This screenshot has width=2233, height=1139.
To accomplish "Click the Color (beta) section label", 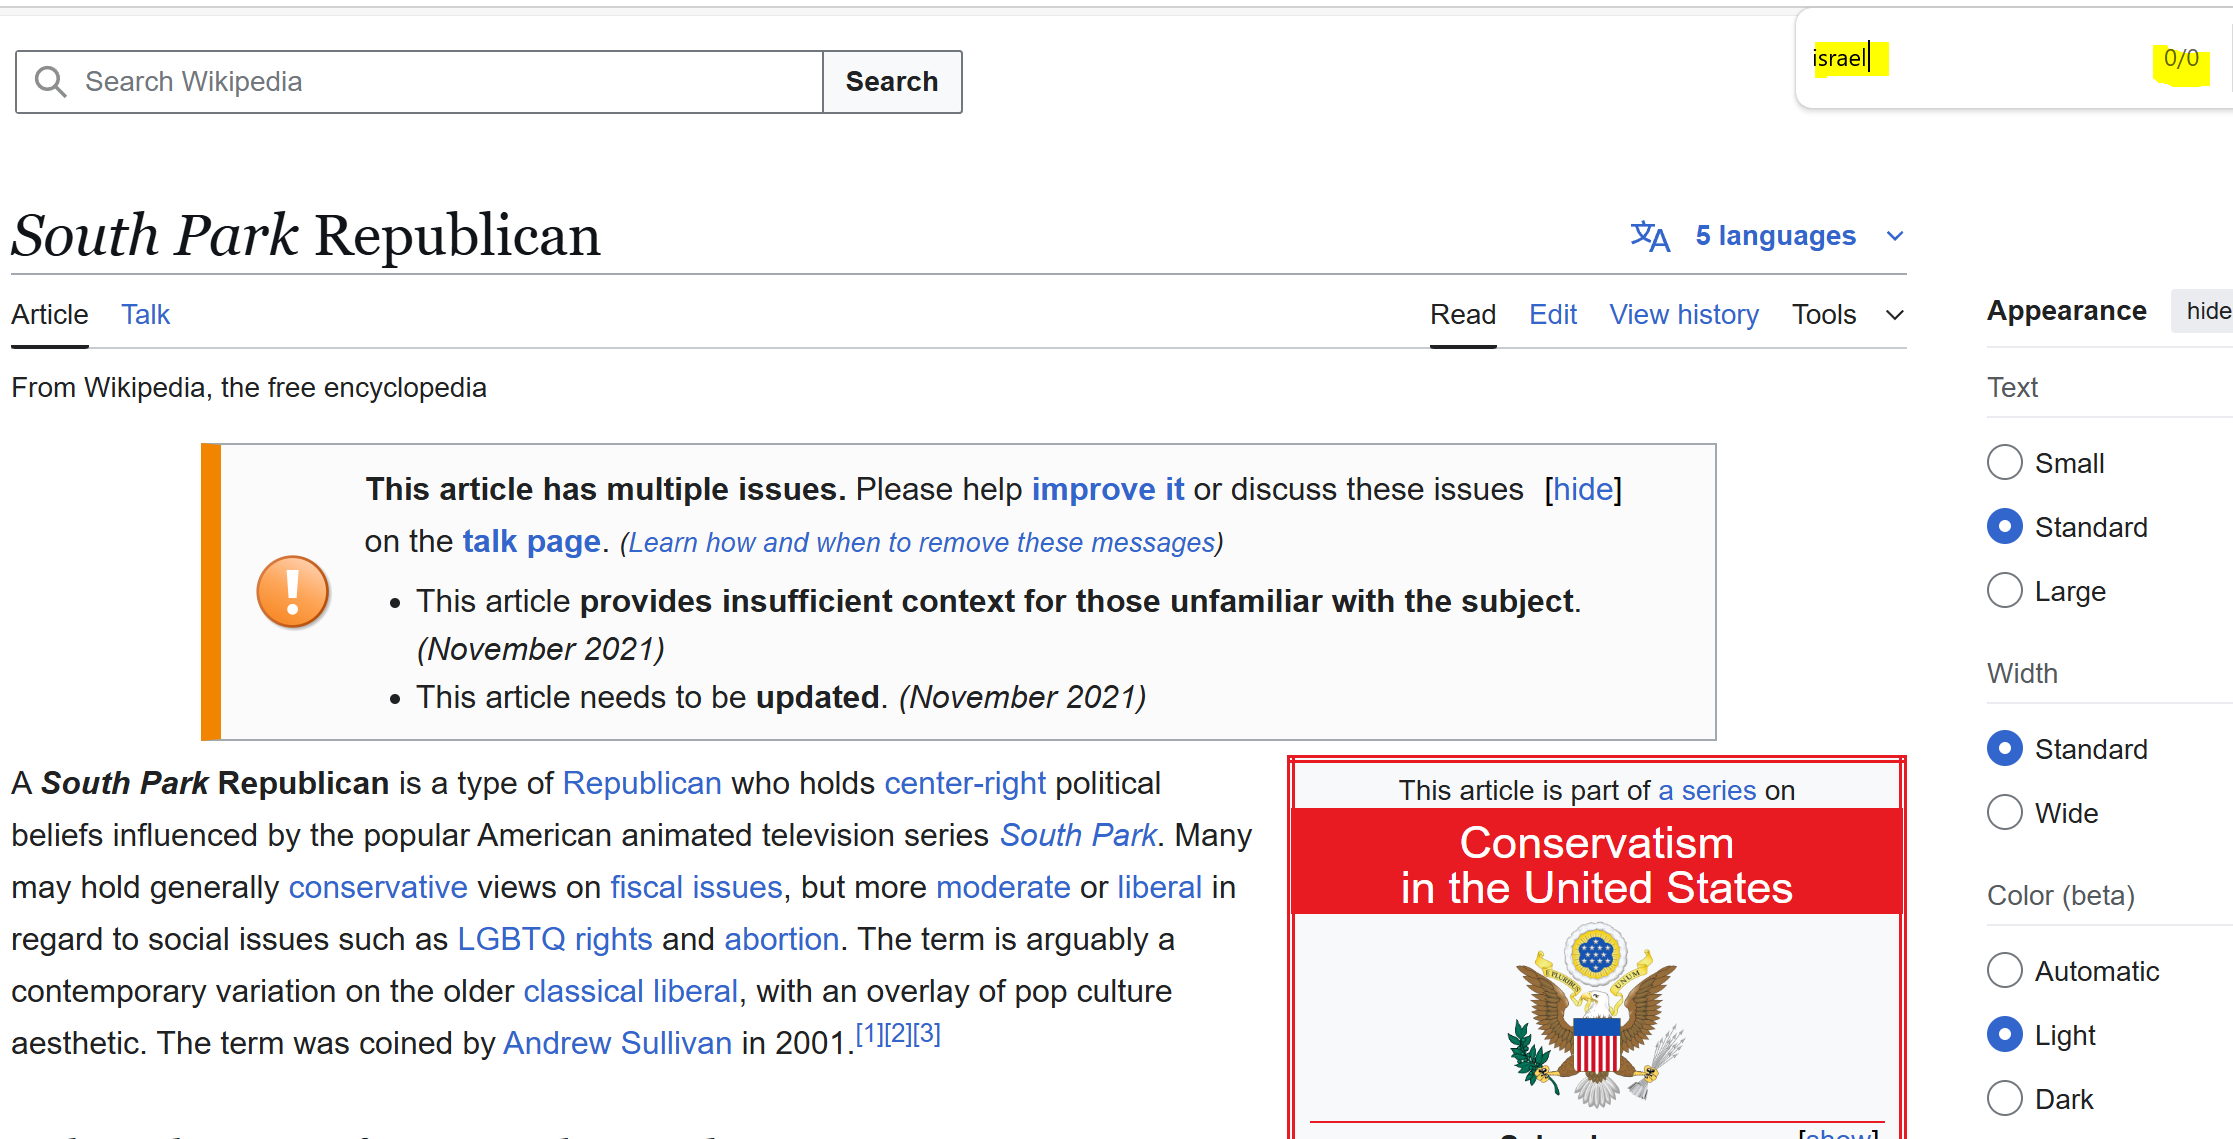I will (2060, 895).
